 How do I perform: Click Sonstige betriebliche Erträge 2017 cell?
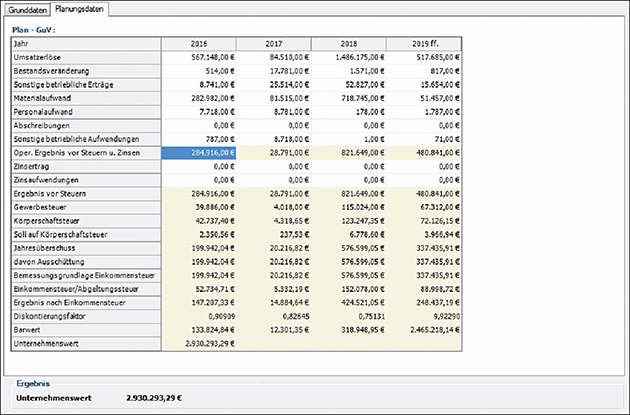275,85
